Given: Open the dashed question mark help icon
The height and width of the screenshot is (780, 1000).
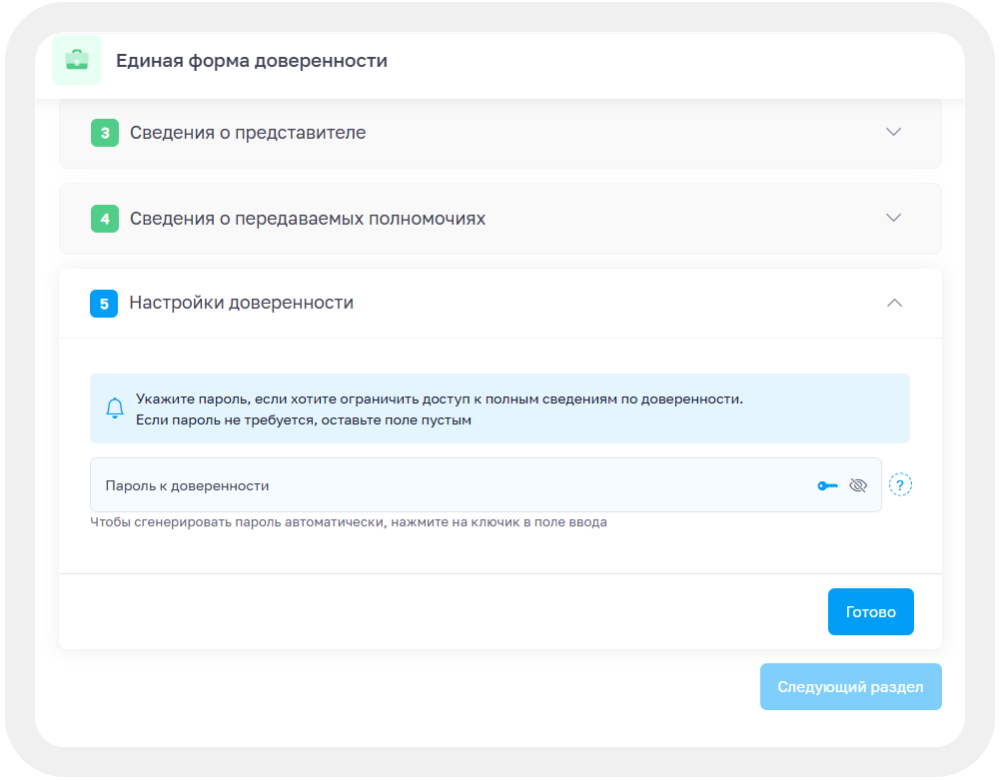Looking at the screenshot, I should (901, 484).
